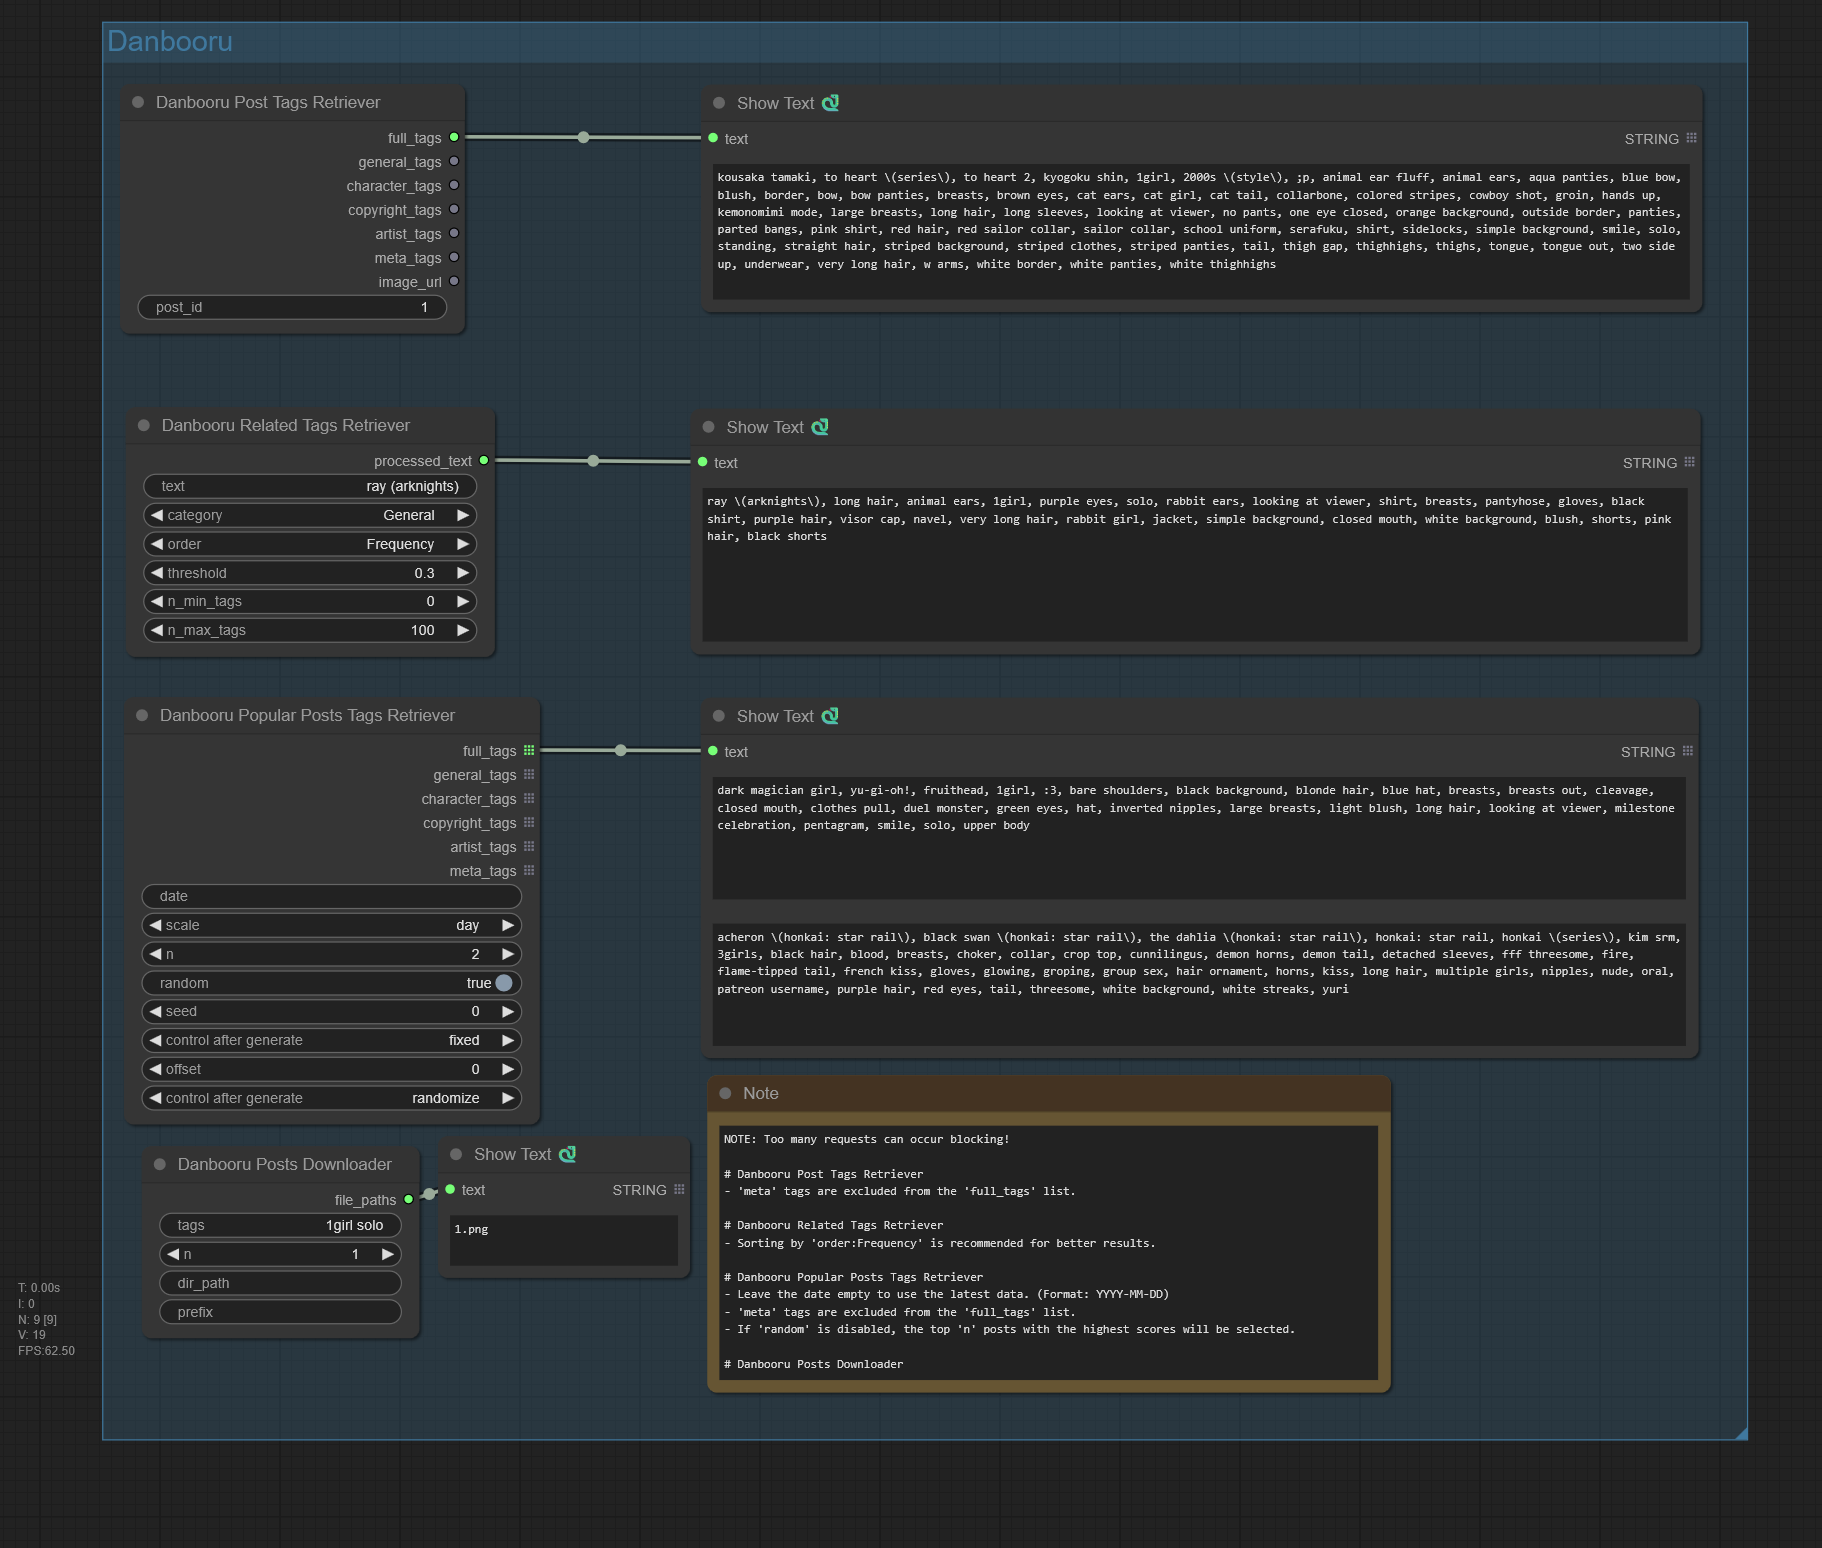1822x1548 pixels.
Task: Click full_tags grid output of Popular Posts node
Action: click(x=529, y=750)
